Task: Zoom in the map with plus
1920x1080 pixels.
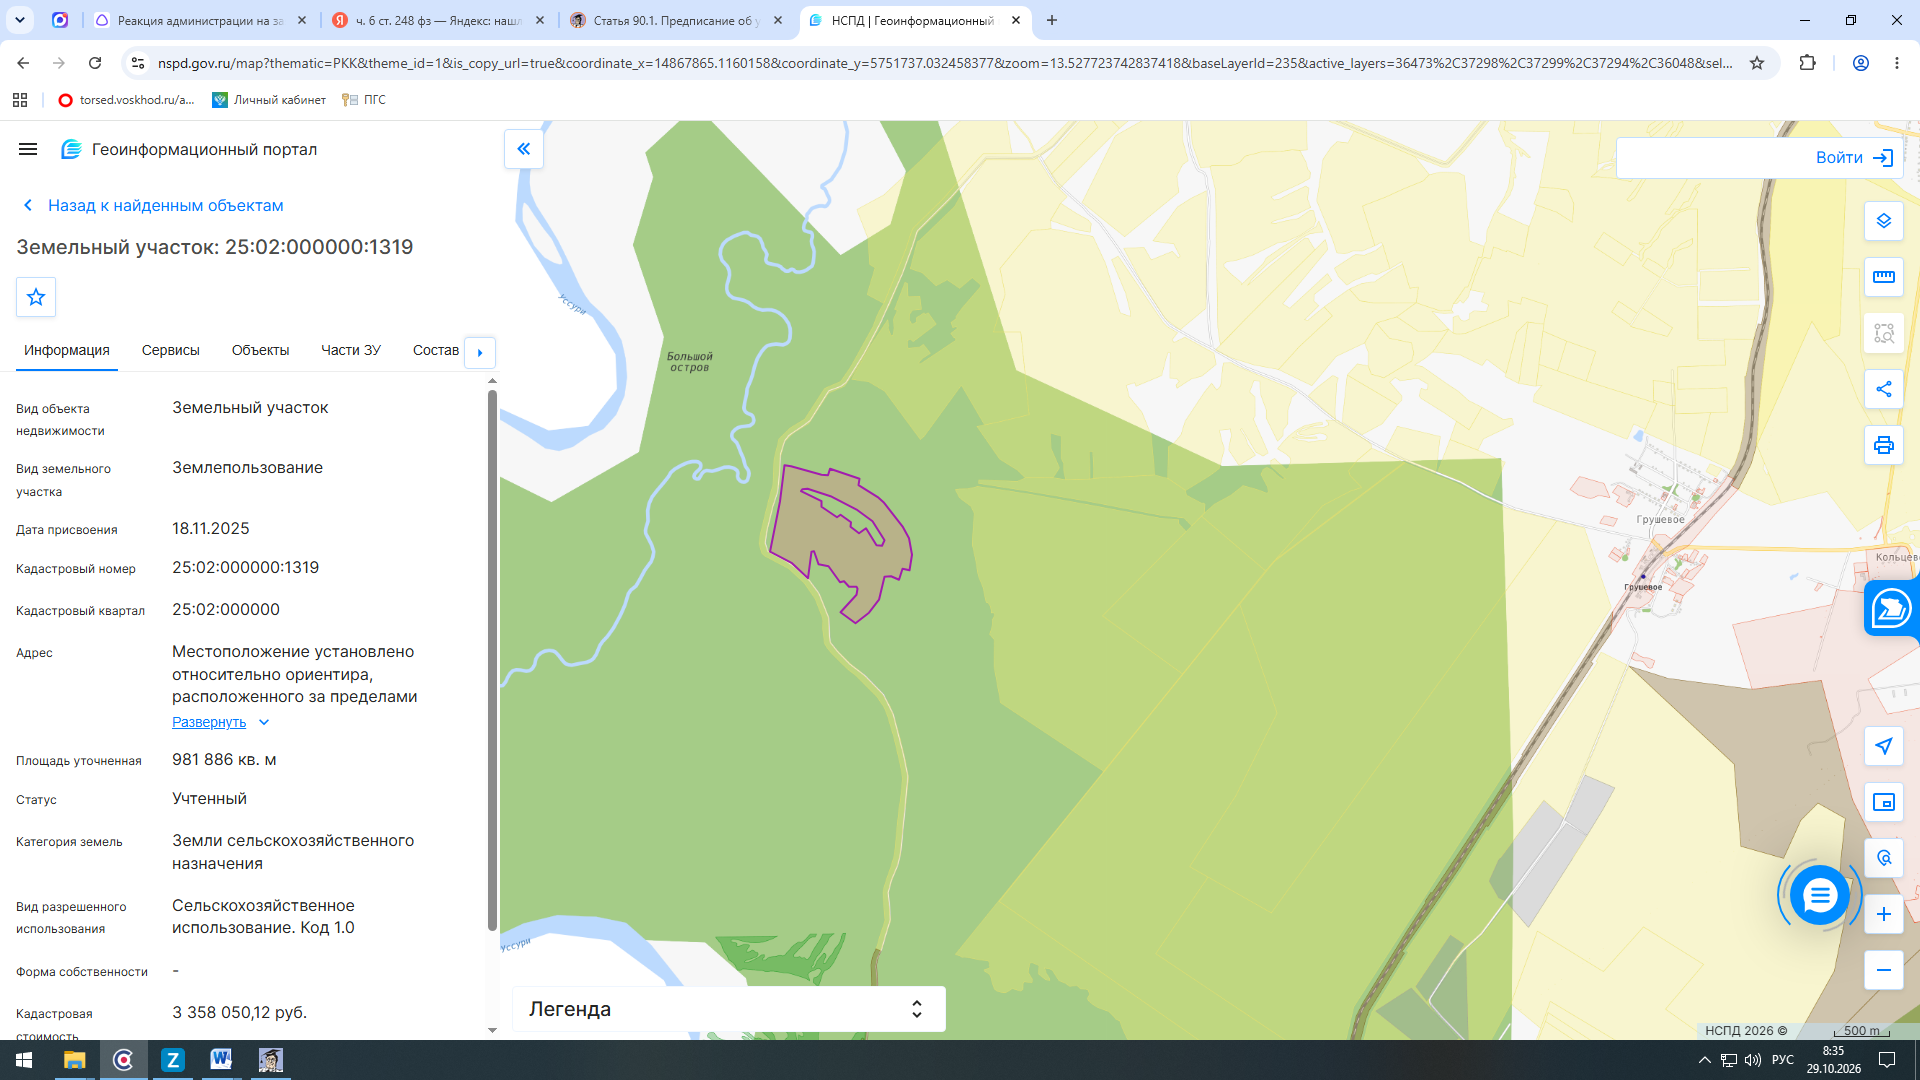Action: 1883,914
